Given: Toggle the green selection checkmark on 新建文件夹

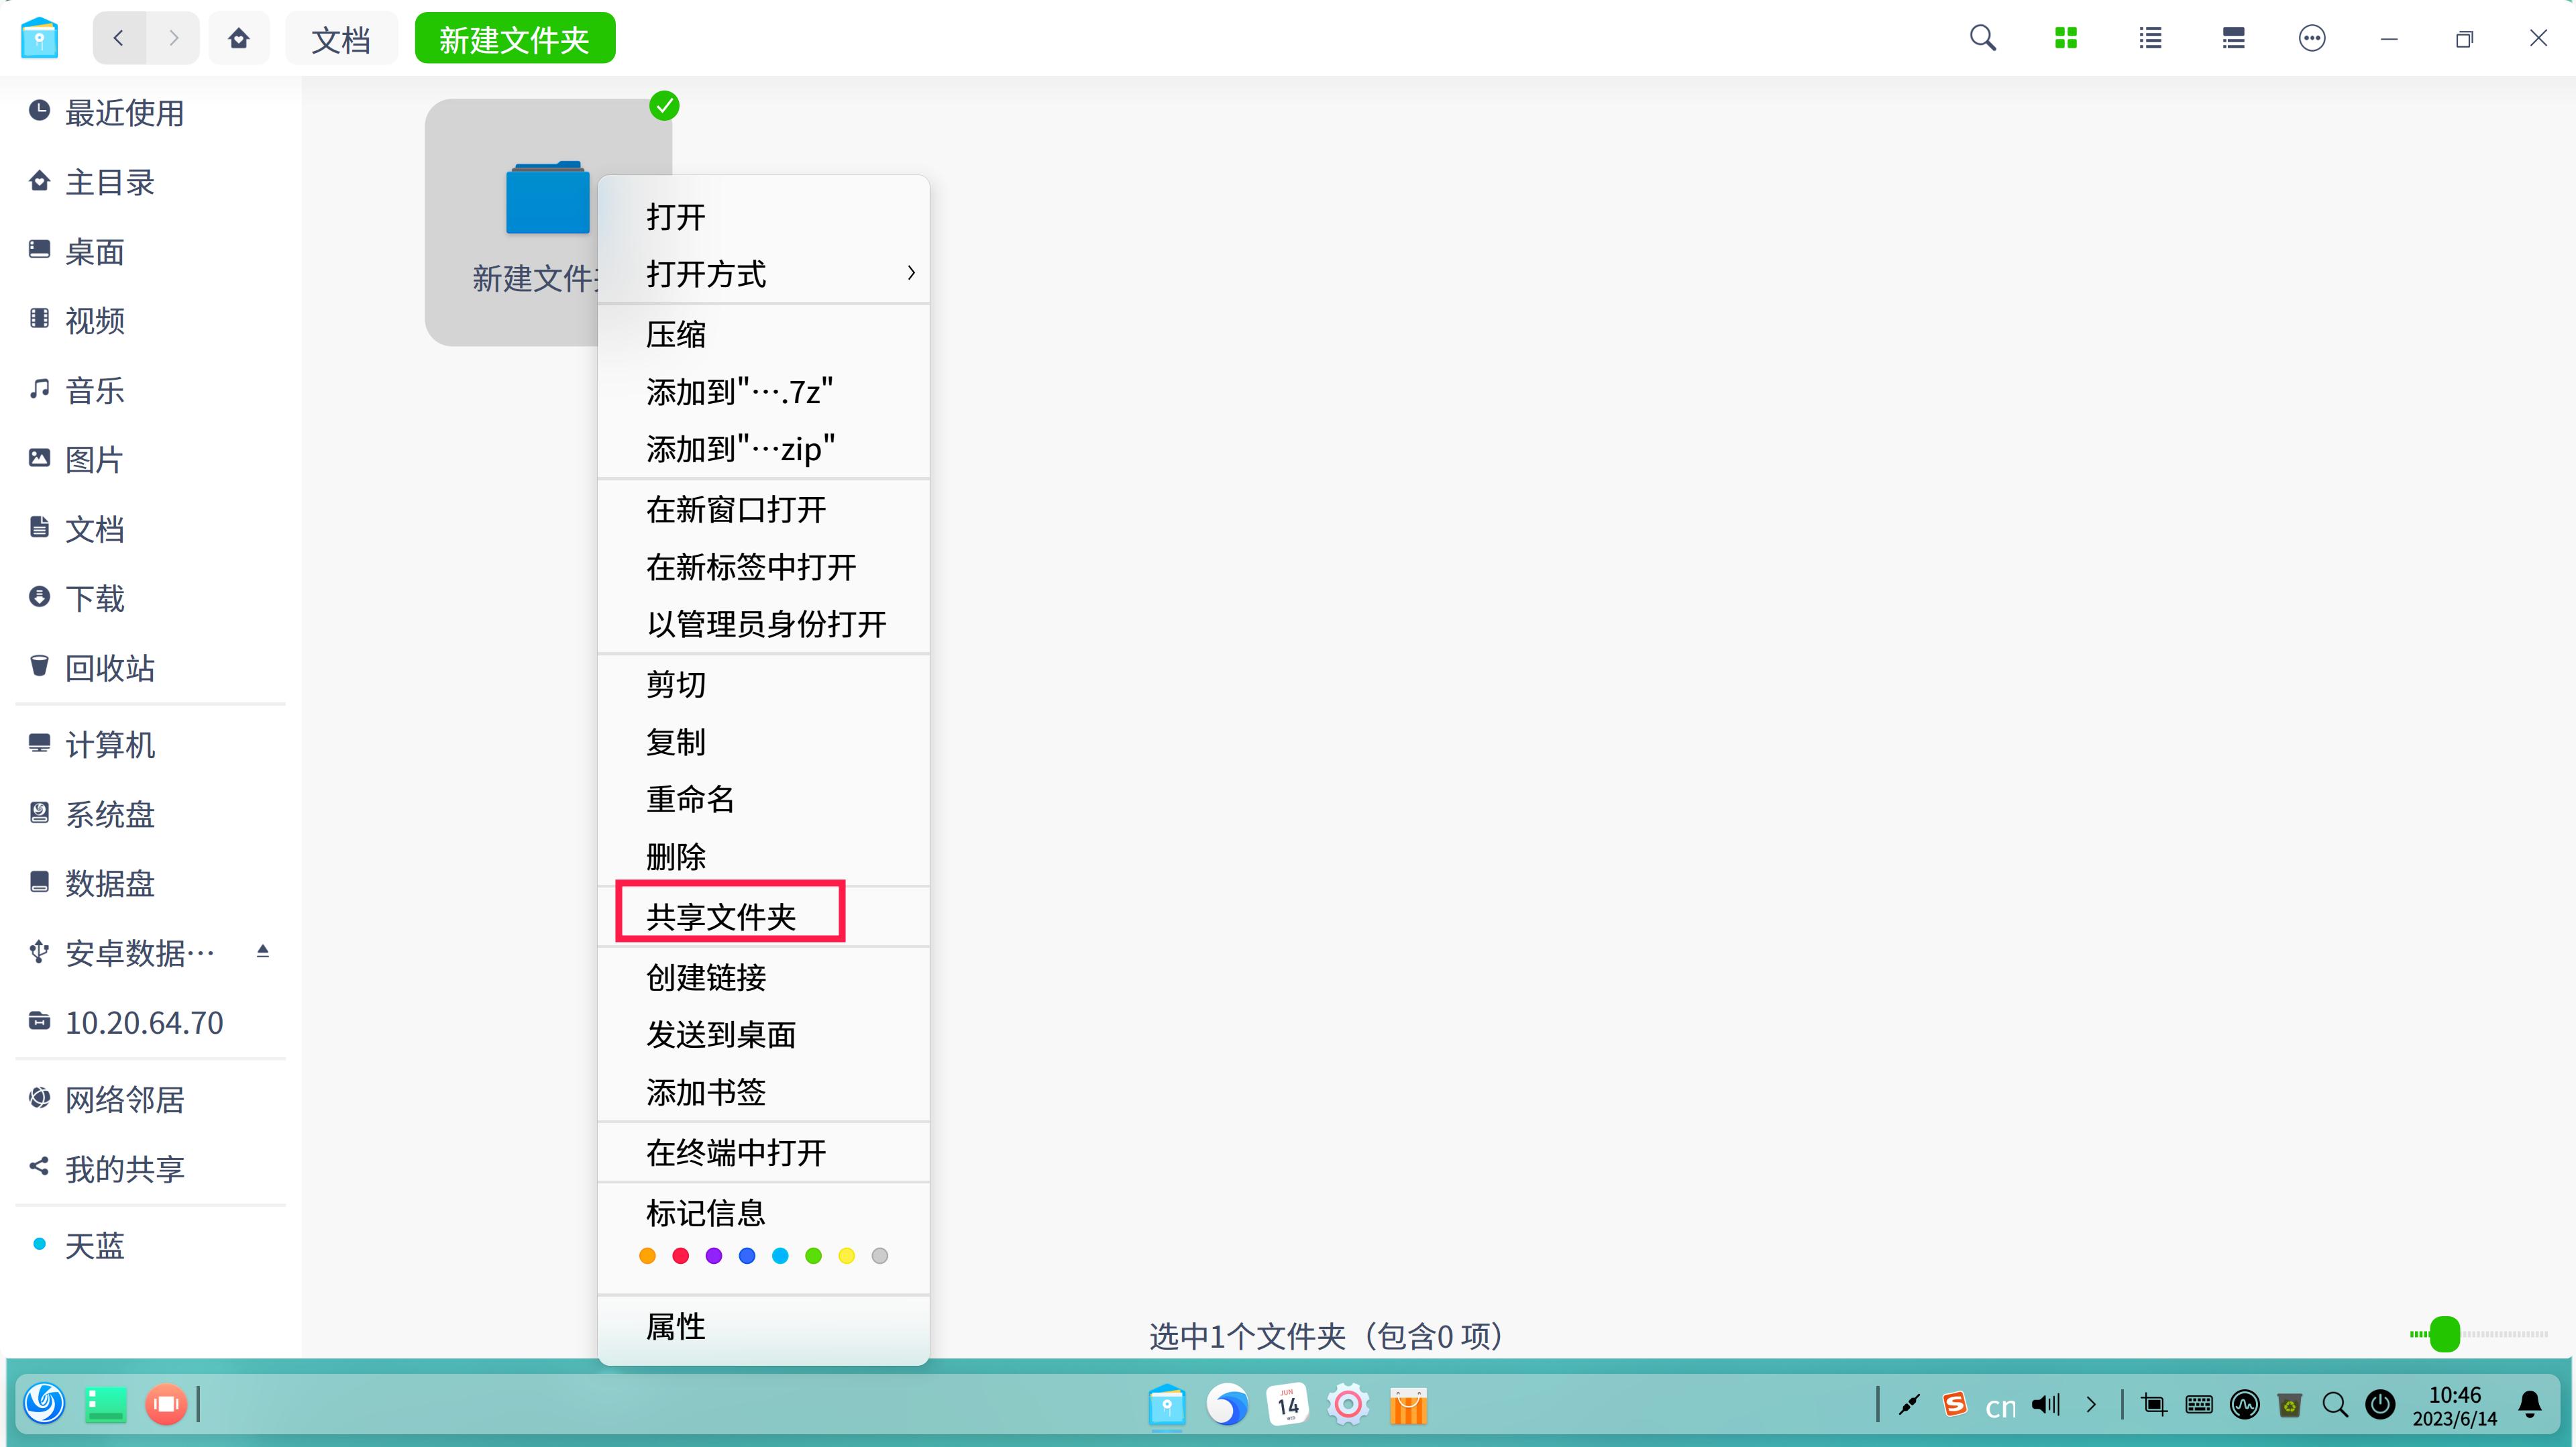Looking at the screenshot, I should pos(664,106).
